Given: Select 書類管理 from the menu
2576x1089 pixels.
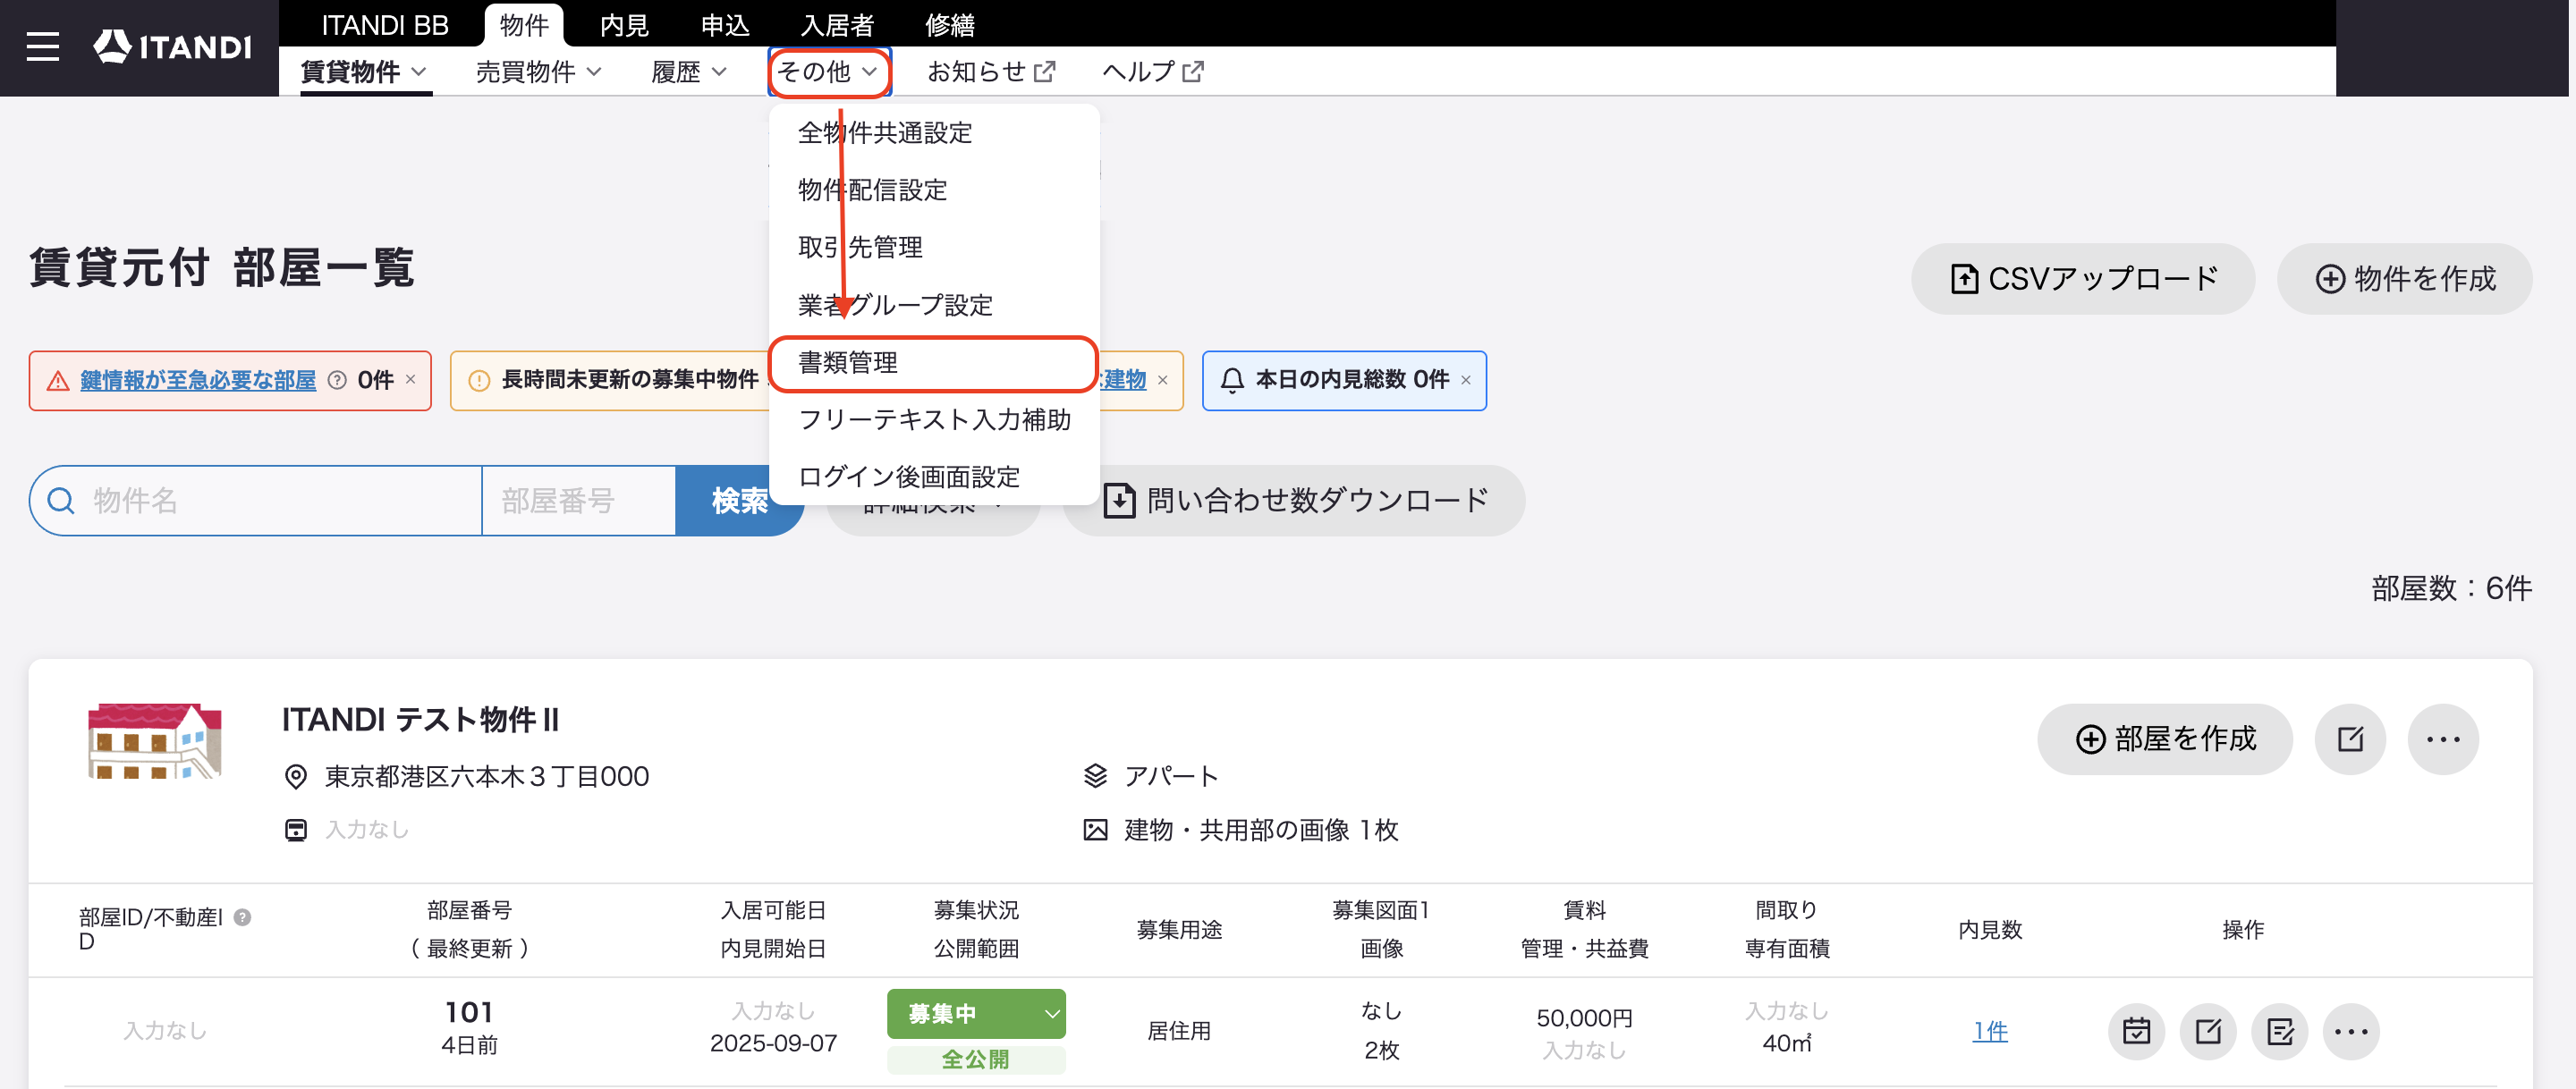Looking at the screenshot, I should (934, 363).
